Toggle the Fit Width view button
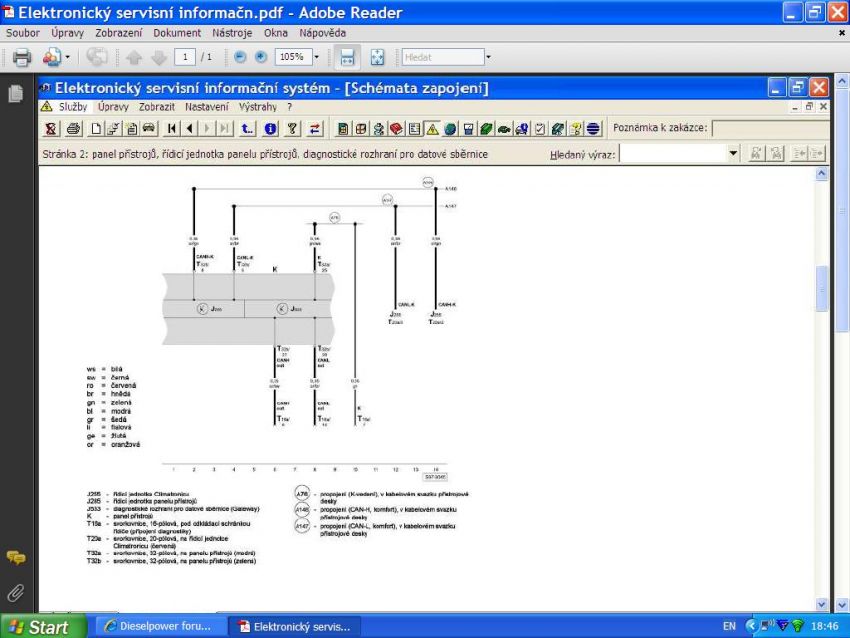 347,57
